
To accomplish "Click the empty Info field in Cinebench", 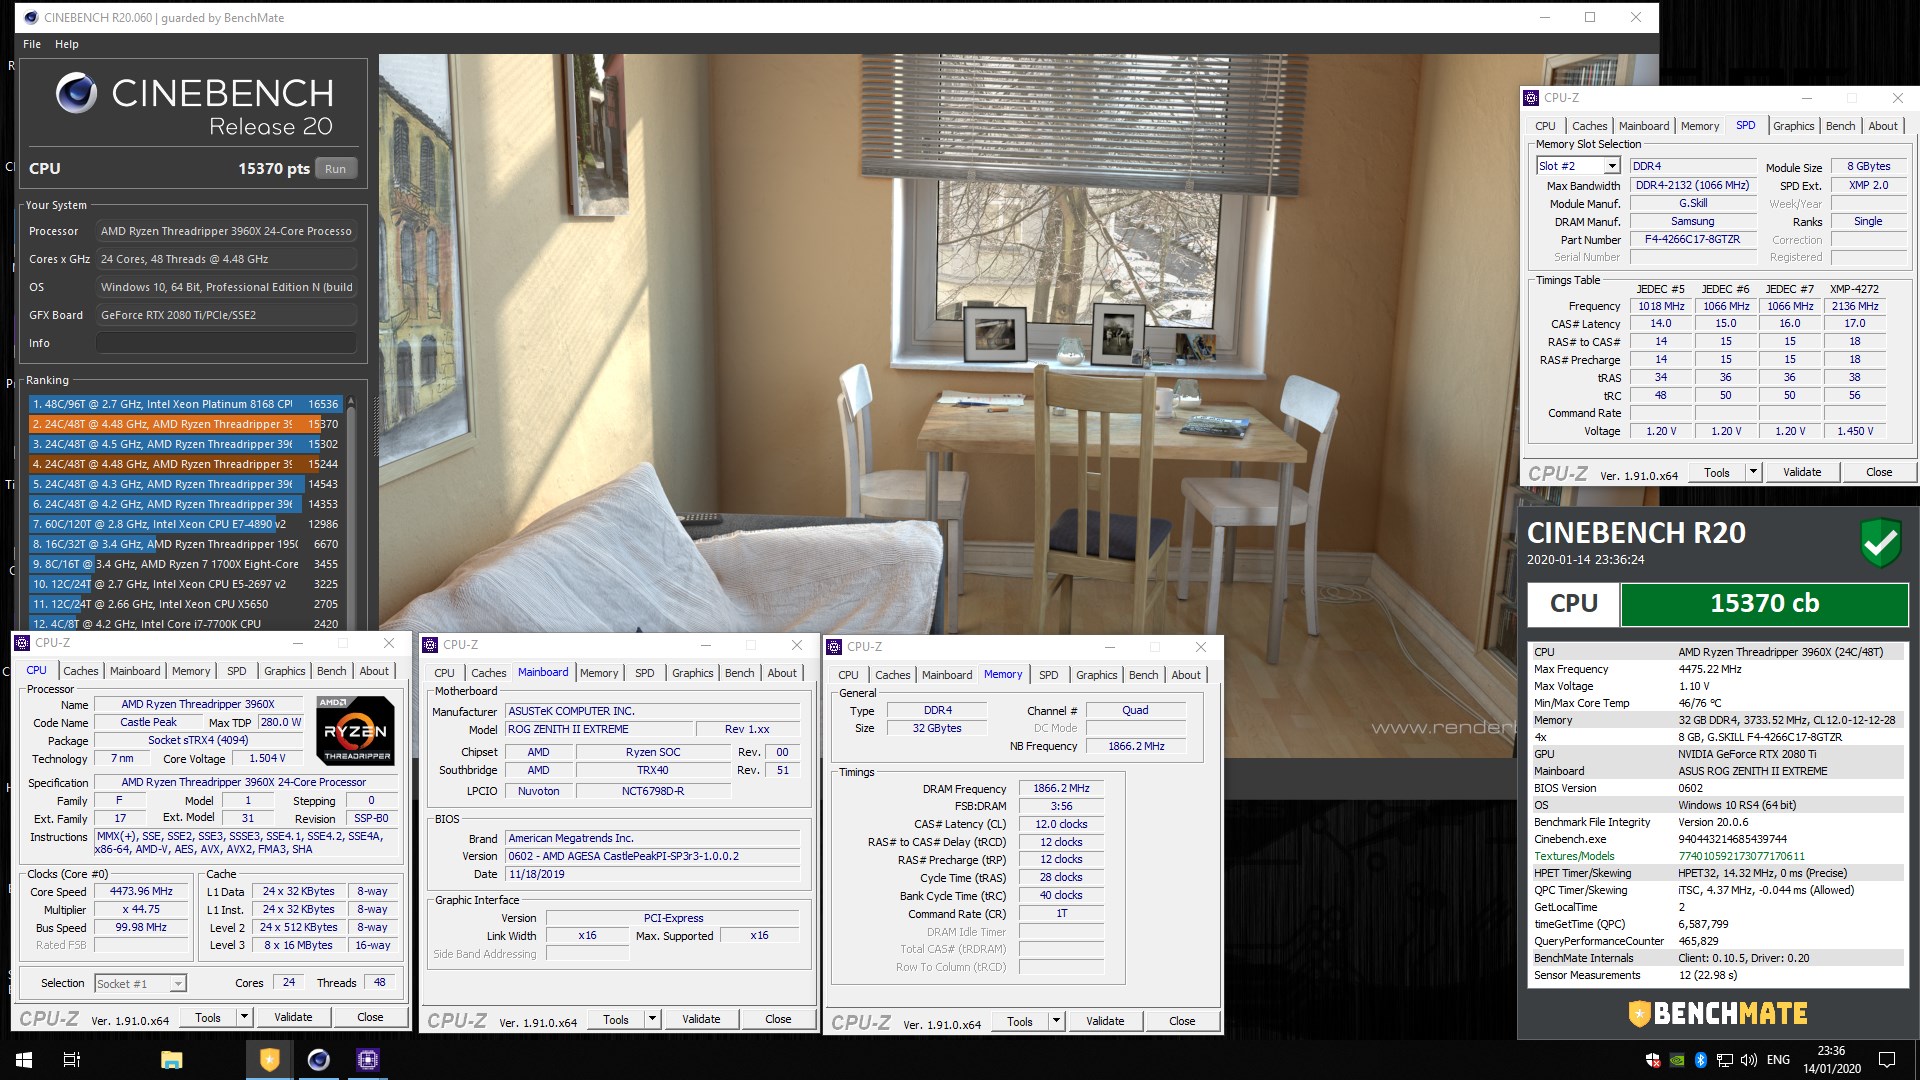I will (227, 343).
